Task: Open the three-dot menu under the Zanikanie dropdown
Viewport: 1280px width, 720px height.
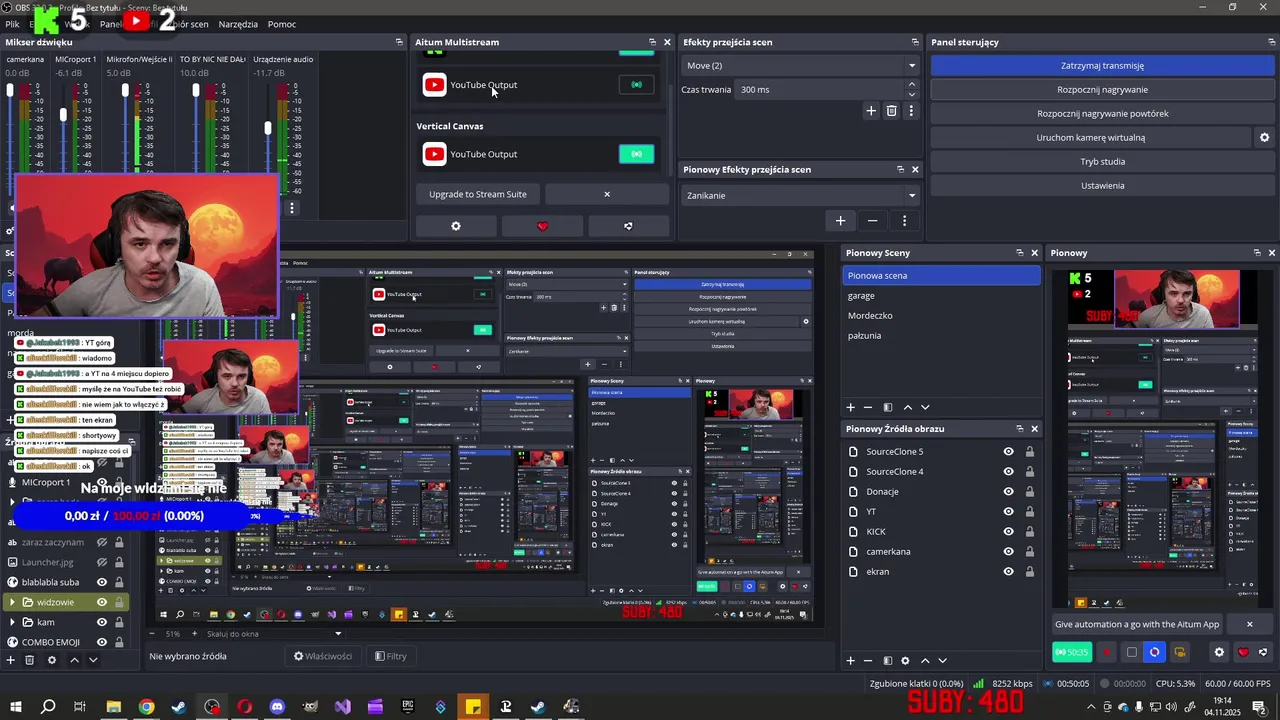Action: coord(904,221)
